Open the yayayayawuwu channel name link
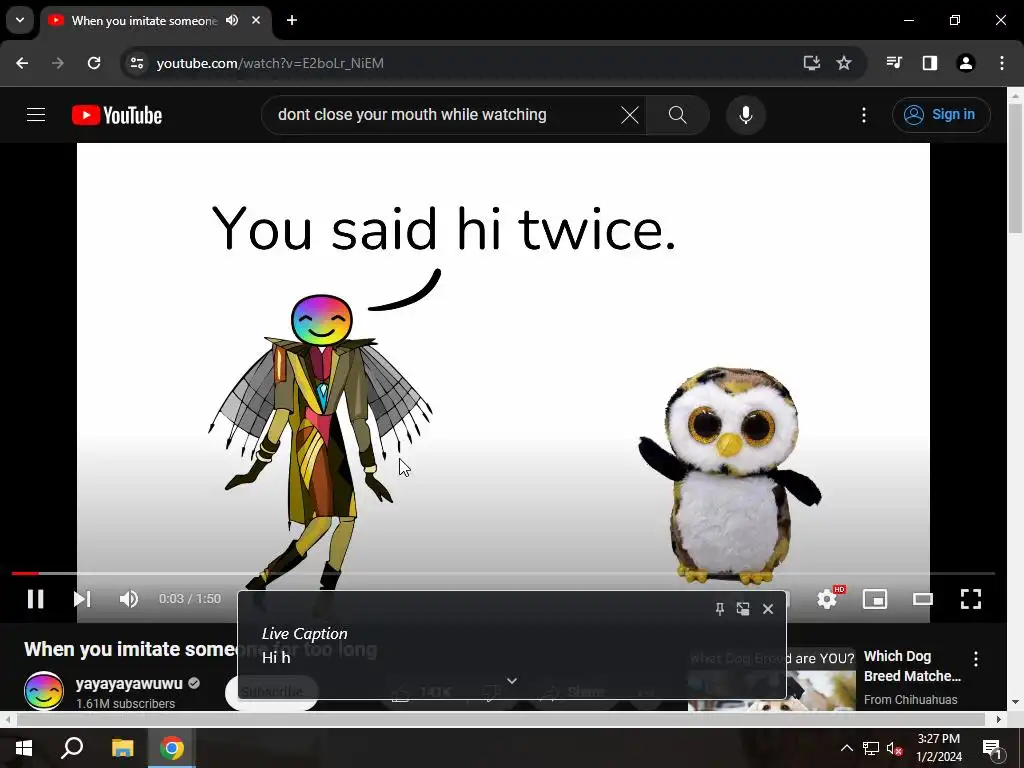Screen dimensions: 1024x768 [129, 684]
